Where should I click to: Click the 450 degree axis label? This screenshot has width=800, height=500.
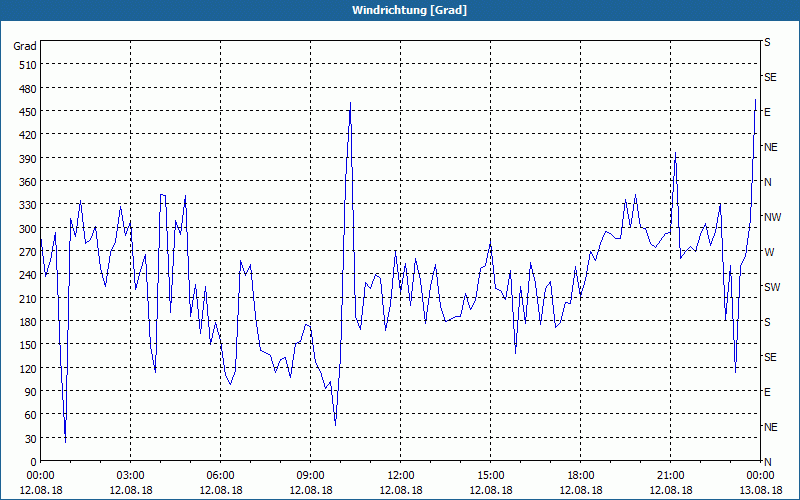pyautogui.click(x=28, y=112)
